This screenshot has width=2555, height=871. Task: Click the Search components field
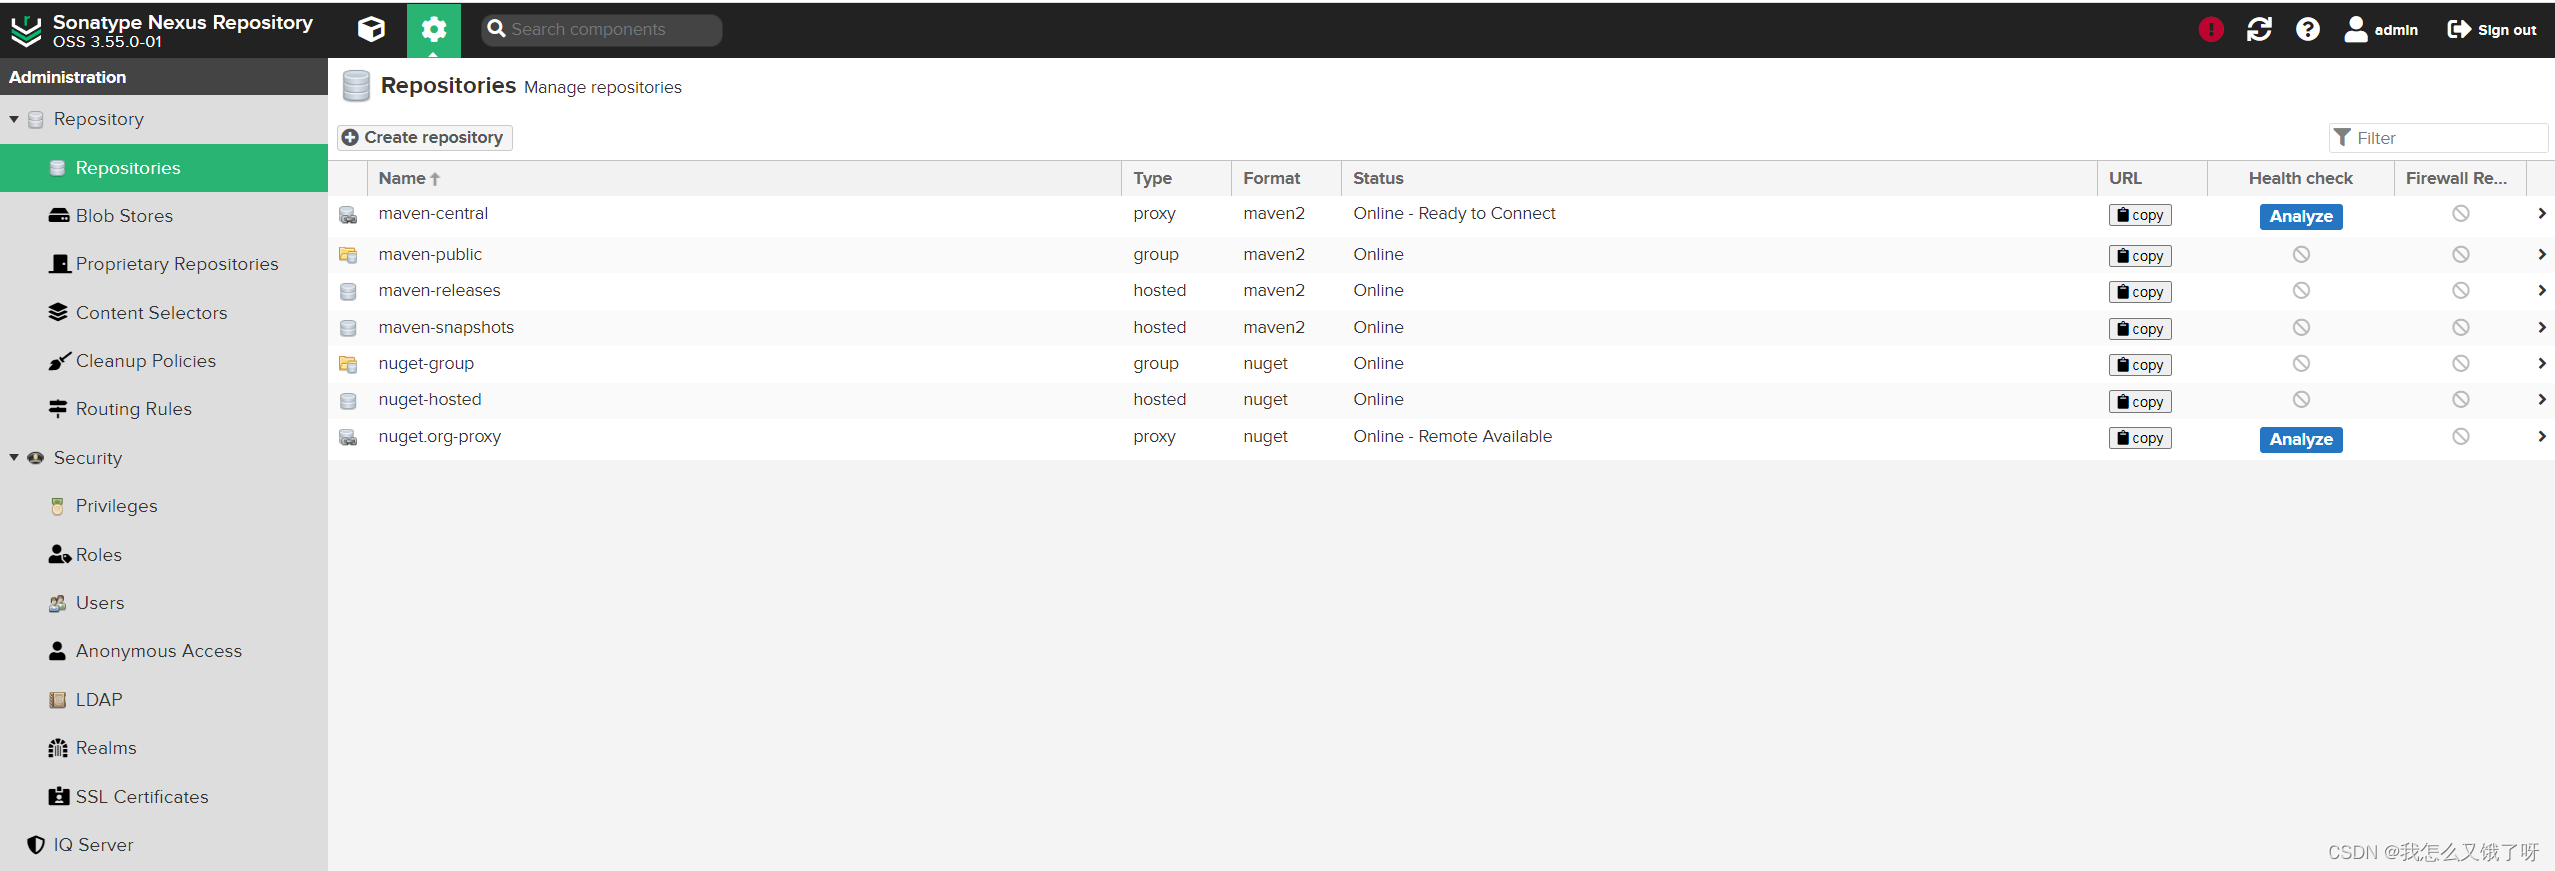tap(602, 30)
